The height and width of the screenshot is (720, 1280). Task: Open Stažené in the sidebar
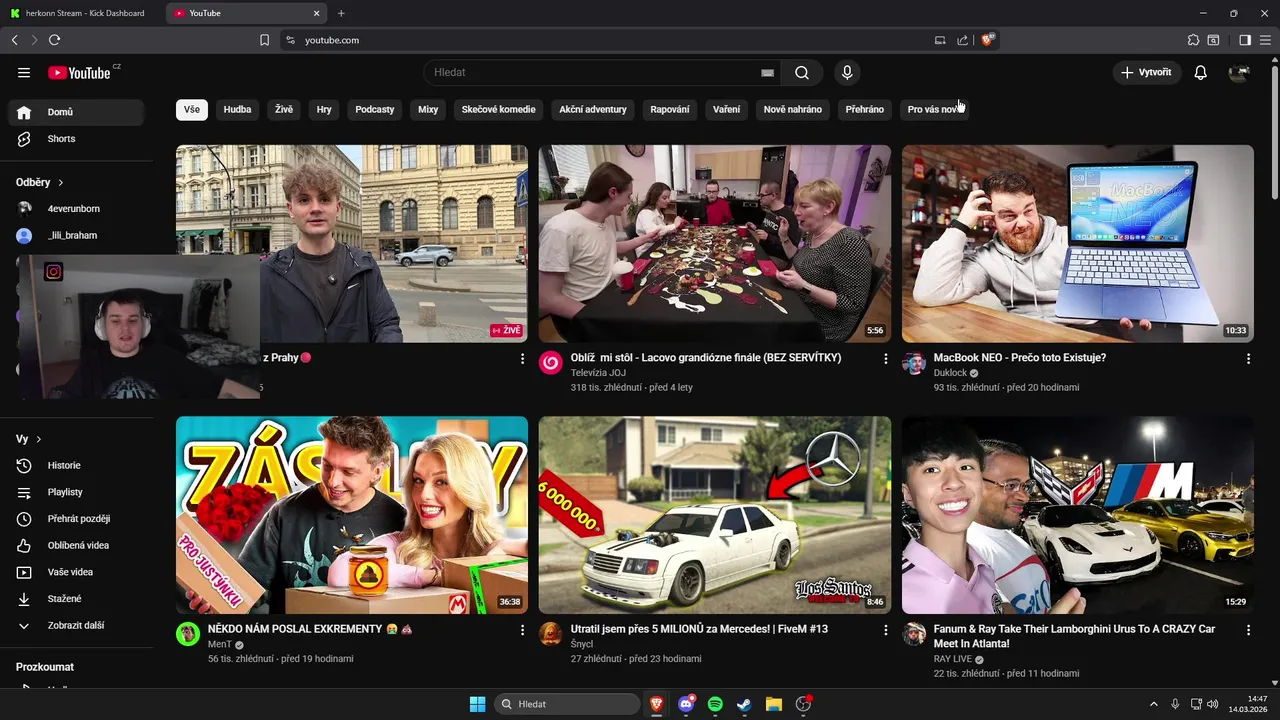(76, 599)
